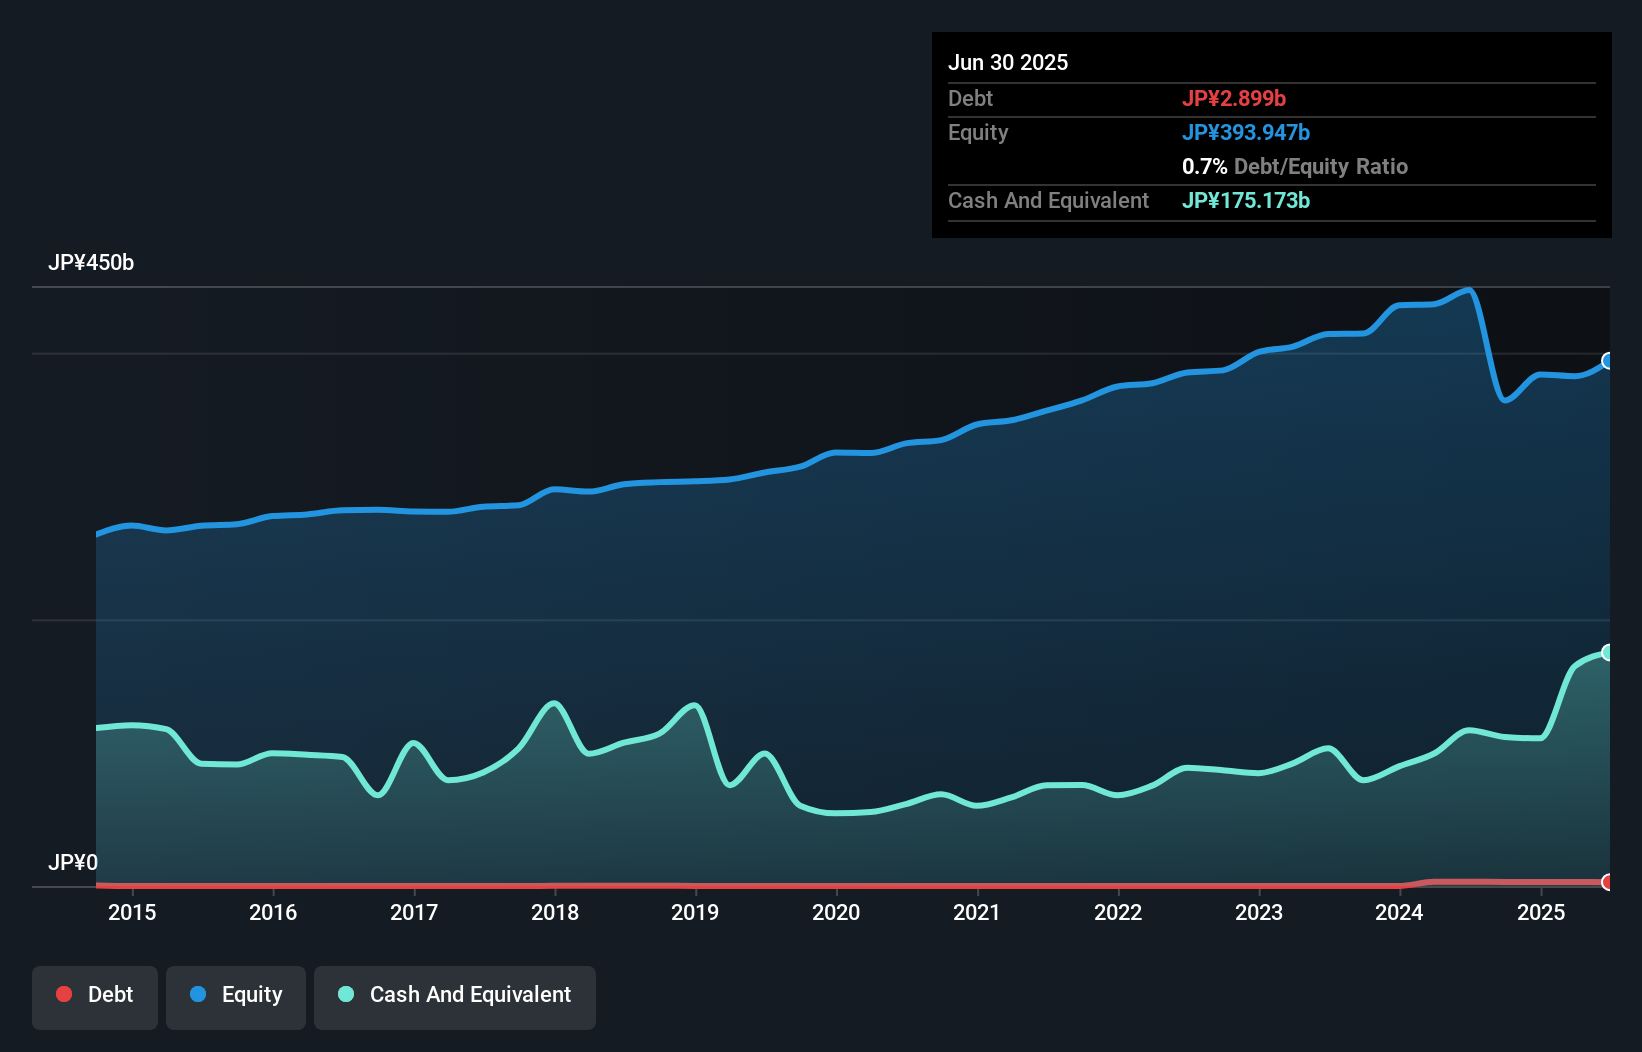Click the Cash And Equivalent tooltip row
1642x1052 pixels.
tap(1110, 200)
